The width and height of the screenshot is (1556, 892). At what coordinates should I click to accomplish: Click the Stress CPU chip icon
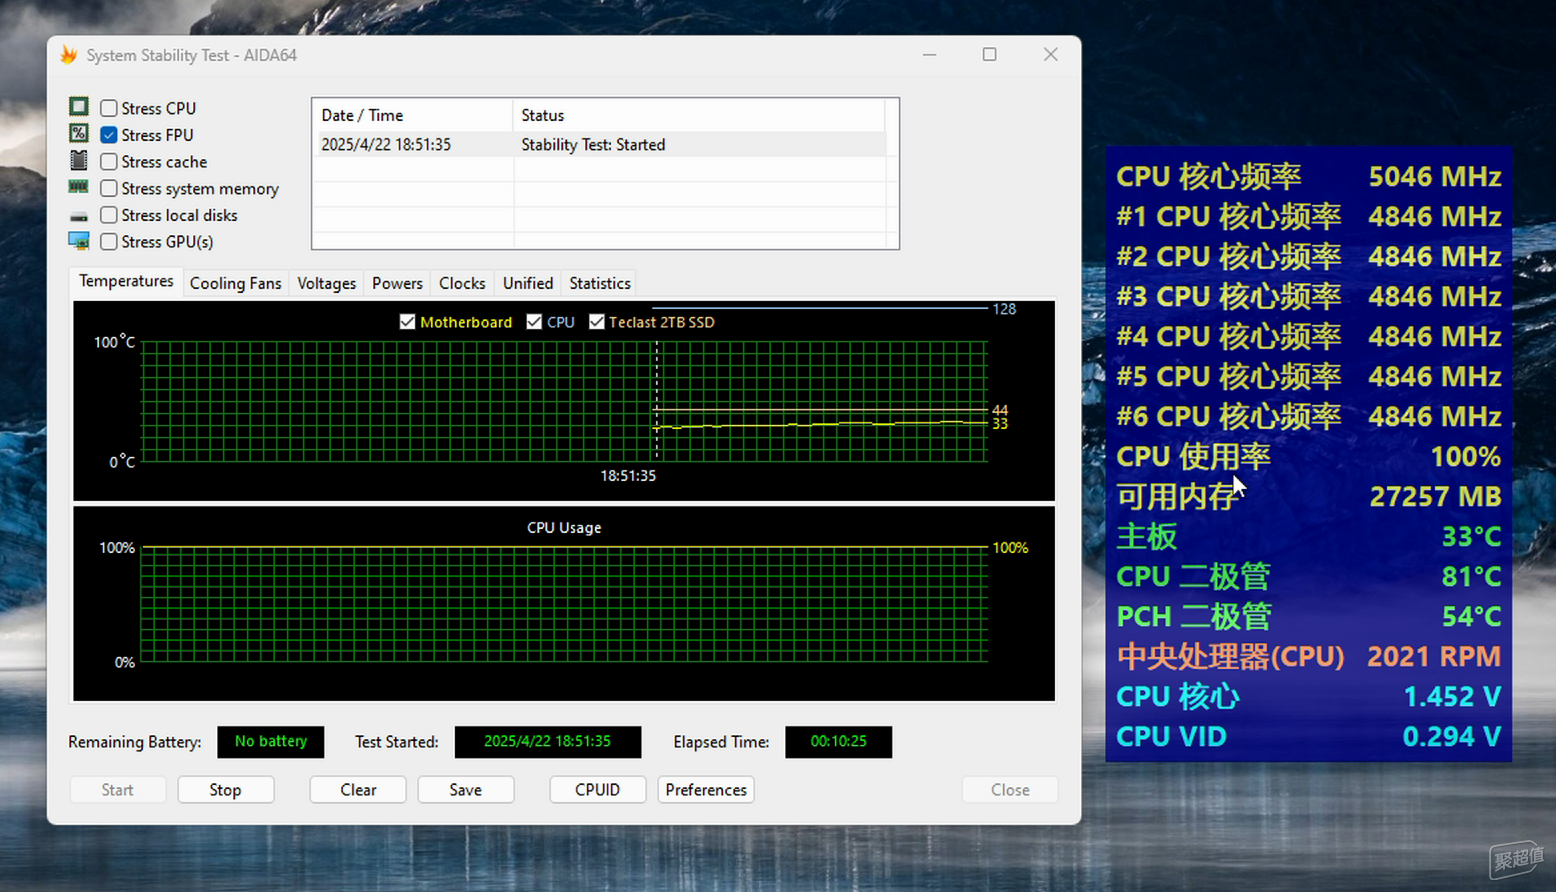(x=79, y=107)
